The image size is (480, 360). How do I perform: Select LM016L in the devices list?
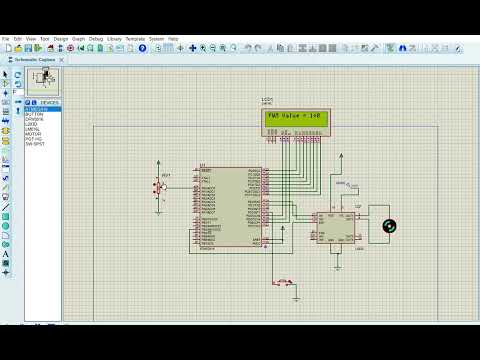pos(32,129)
